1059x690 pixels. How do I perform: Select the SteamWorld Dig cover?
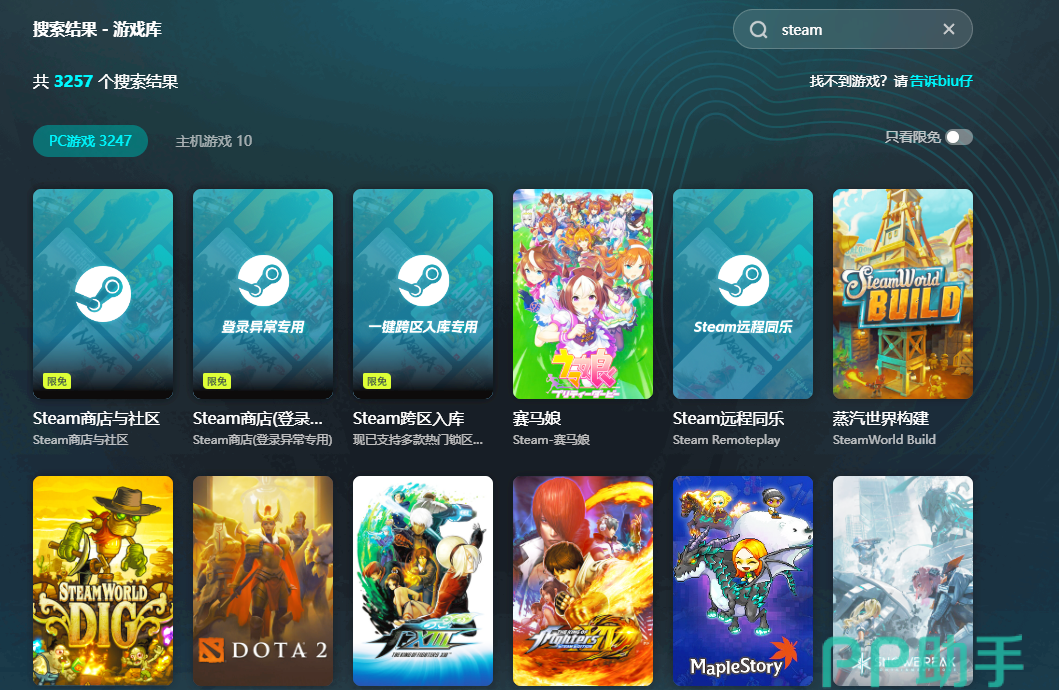[x=103, y=580]
